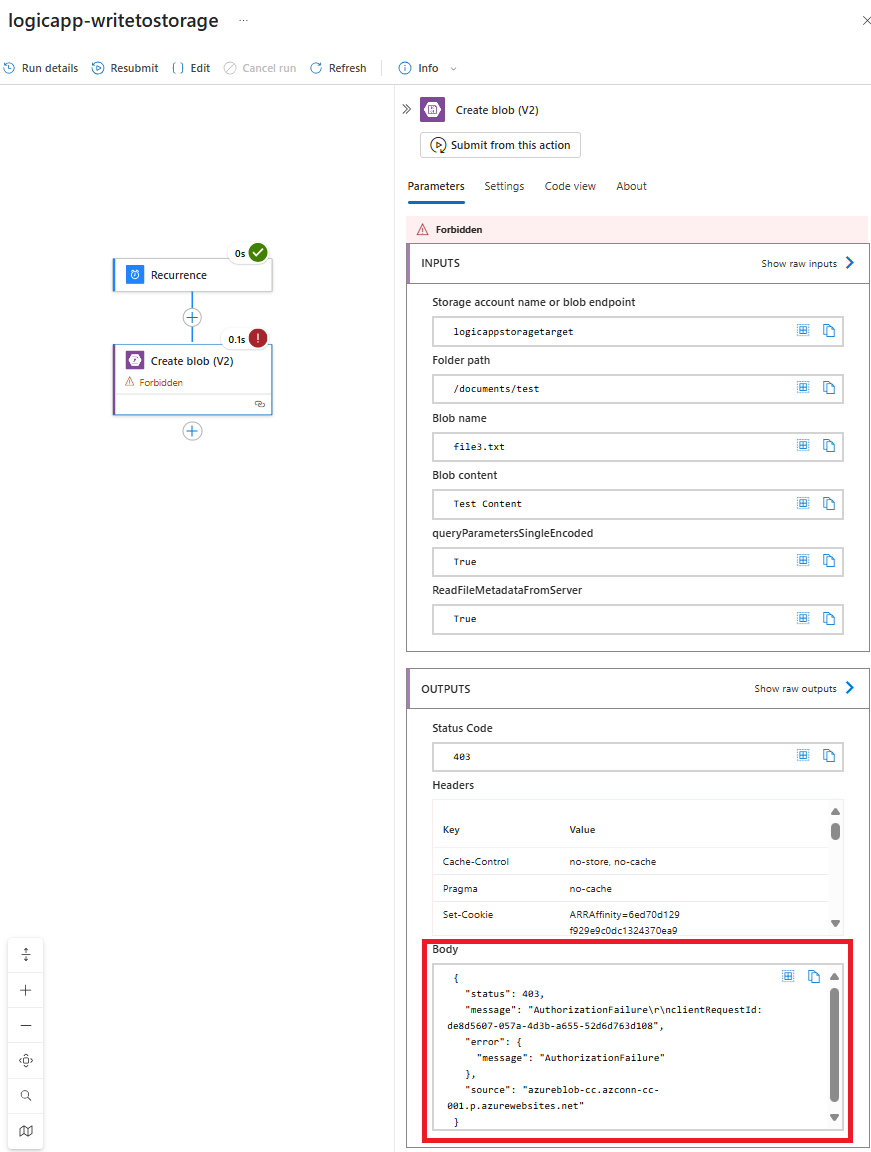Collapse the action details panel chevron
Image resolution: width=871 pixels, height=1152 pixels.
coord(407,109)
